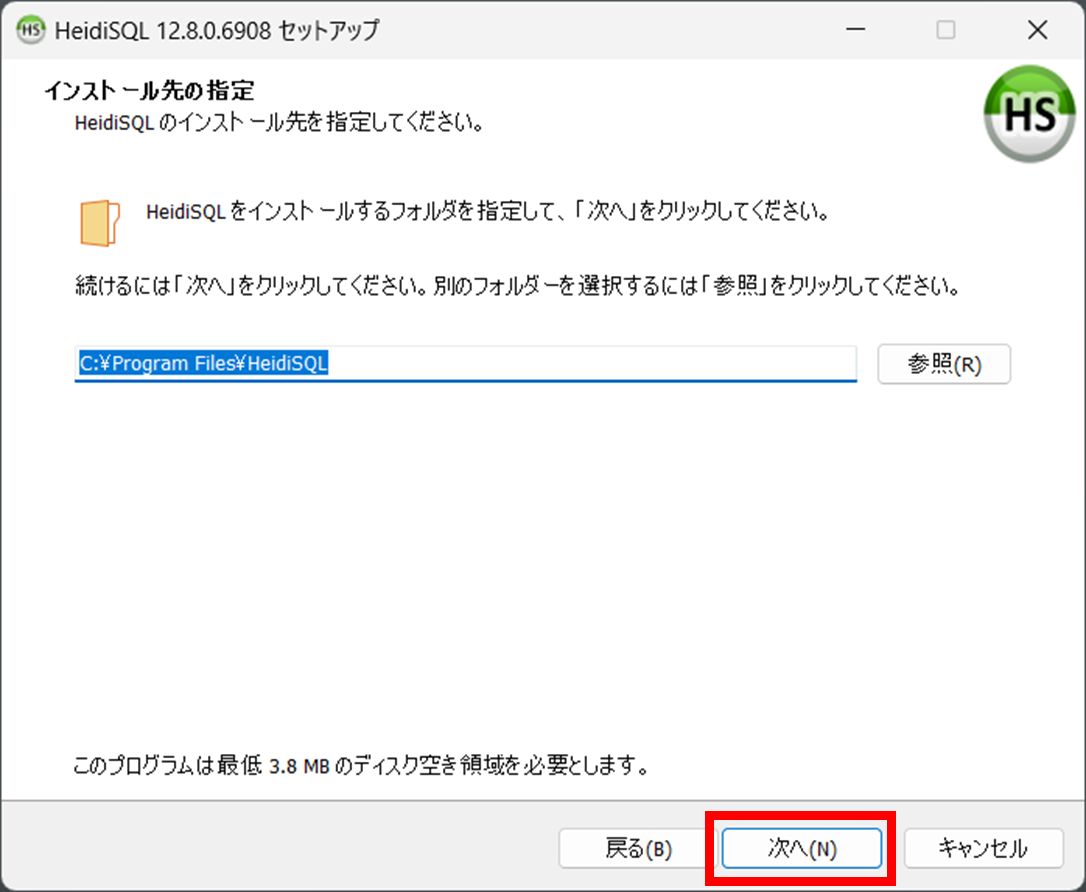Cancel setup with the キャンセル button
The width and height of the screenshot is (1086, 892).
(983, 847)
